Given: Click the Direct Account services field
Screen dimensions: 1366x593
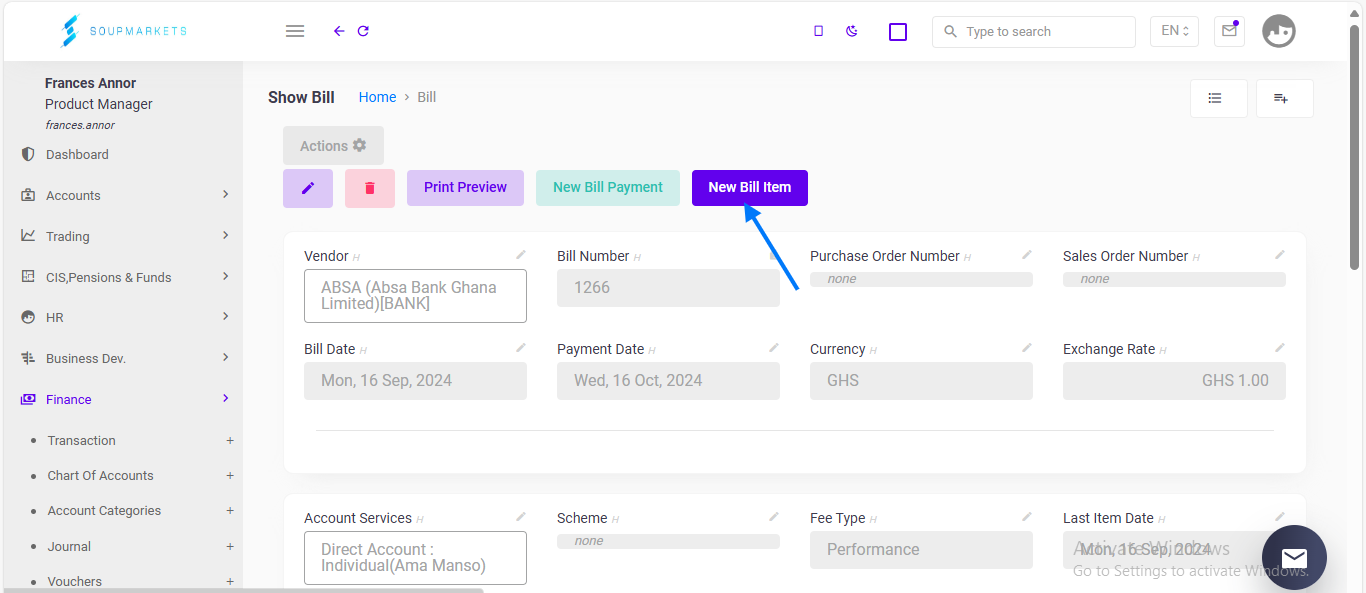Looking at the screenshot, I should tap(415, 558).
